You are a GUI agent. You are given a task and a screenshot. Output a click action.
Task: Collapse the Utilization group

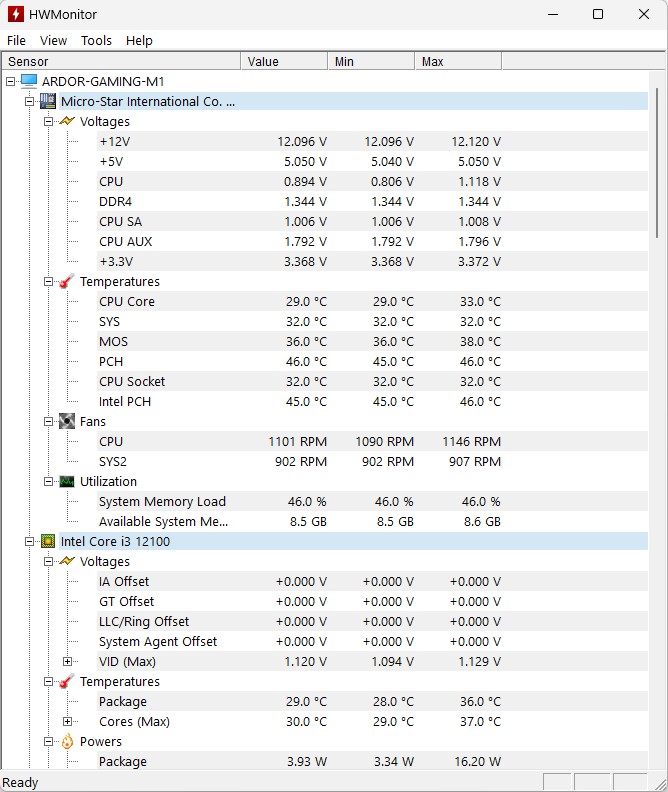[48, 481]
